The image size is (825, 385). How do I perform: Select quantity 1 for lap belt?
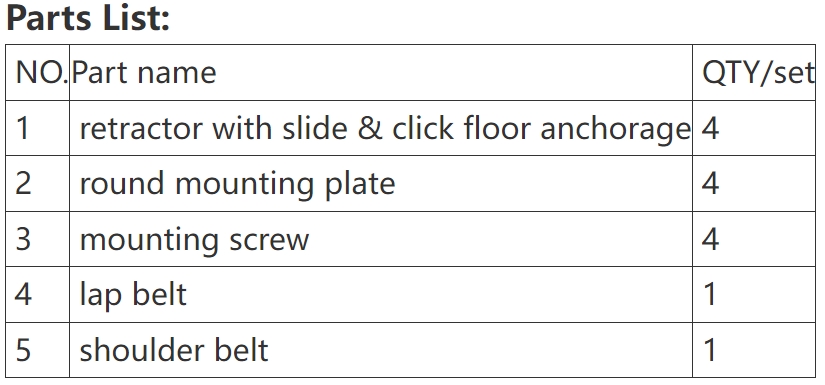point(753,295)
